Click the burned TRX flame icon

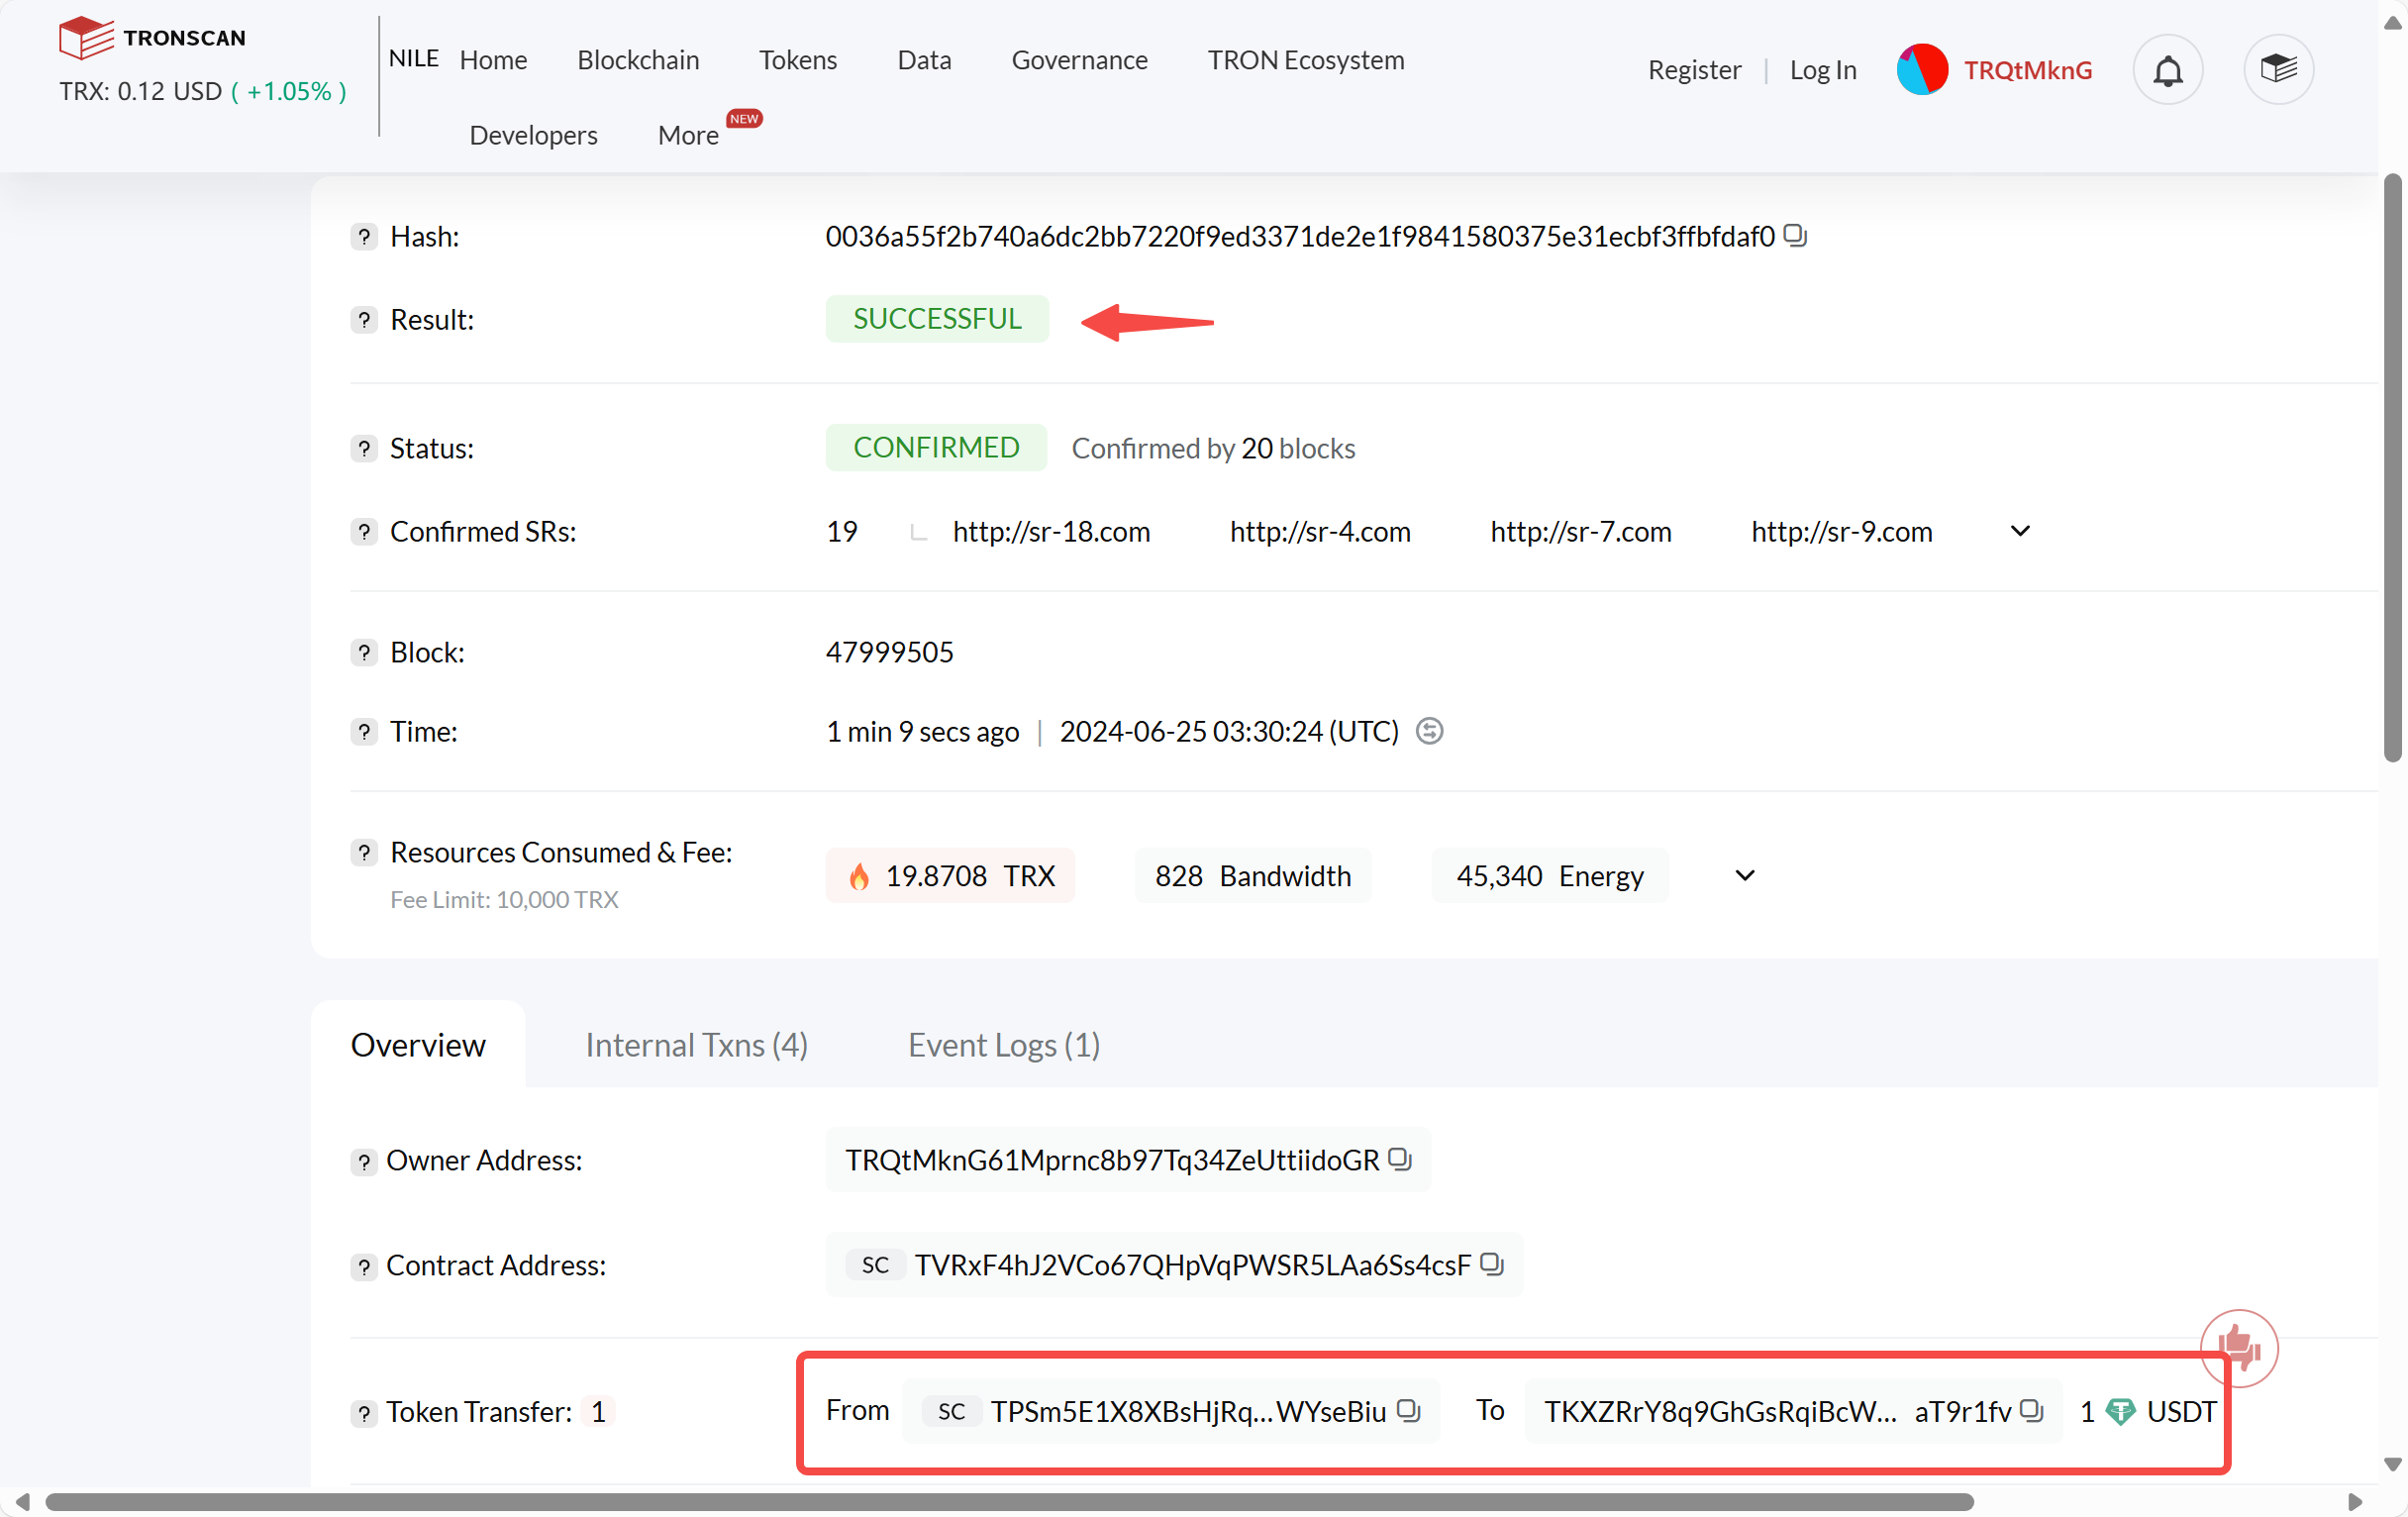[x=859, y=877]
